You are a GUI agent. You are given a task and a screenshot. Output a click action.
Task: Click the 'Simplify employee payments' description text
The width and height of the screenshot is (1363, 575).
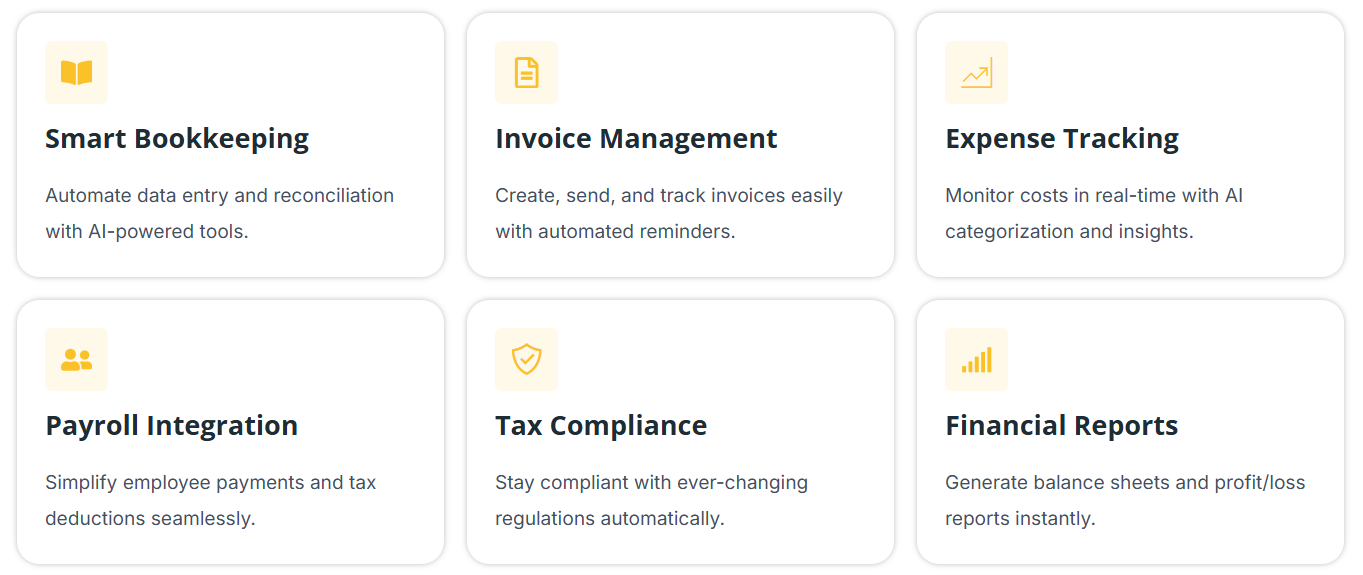[210, 483]
